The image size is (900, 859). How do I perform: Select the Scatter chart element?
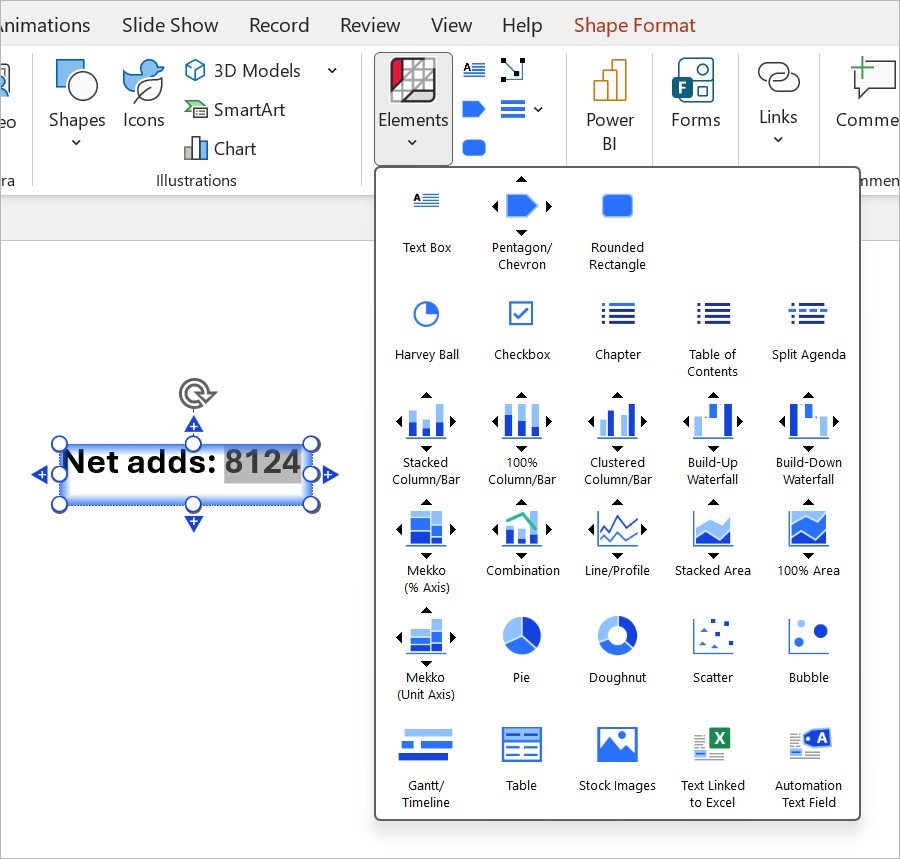pos(712,650)
